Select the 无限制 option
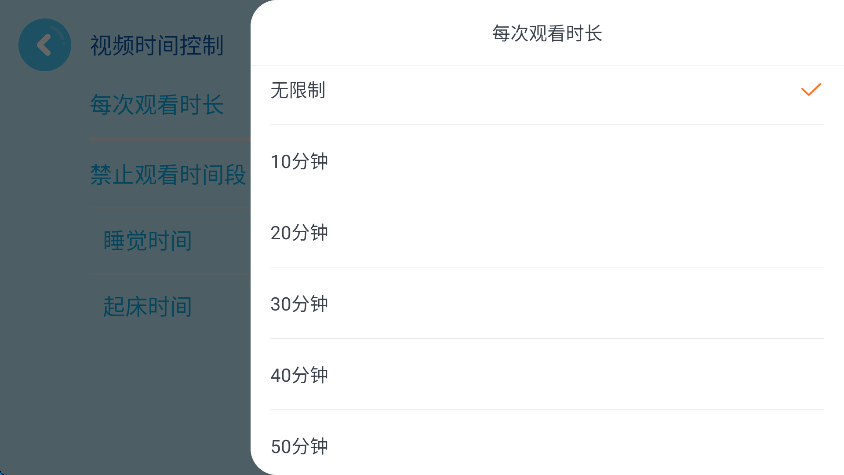 click(x=298, y=90)
